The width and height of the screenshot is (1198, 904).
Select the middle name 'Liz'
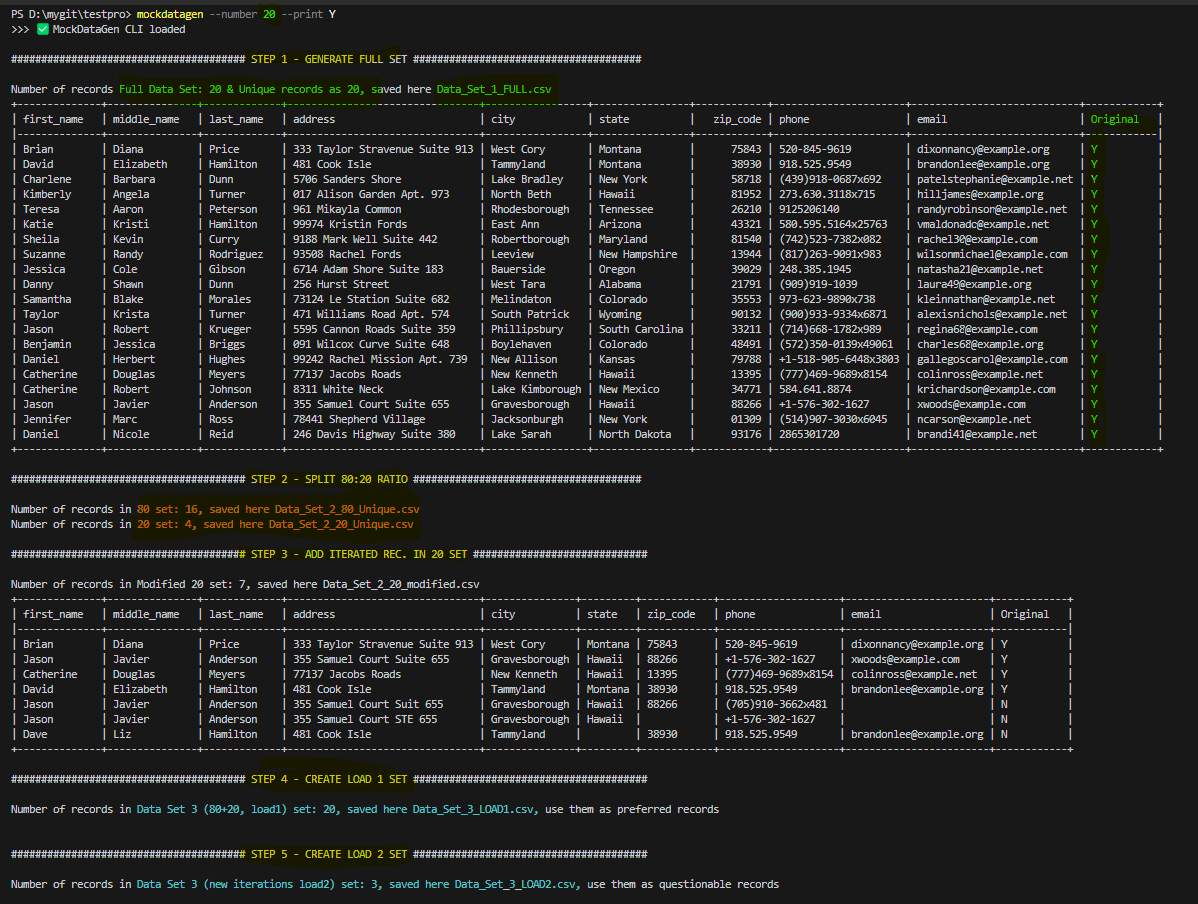pyautogui.click(x=121, y=734)
